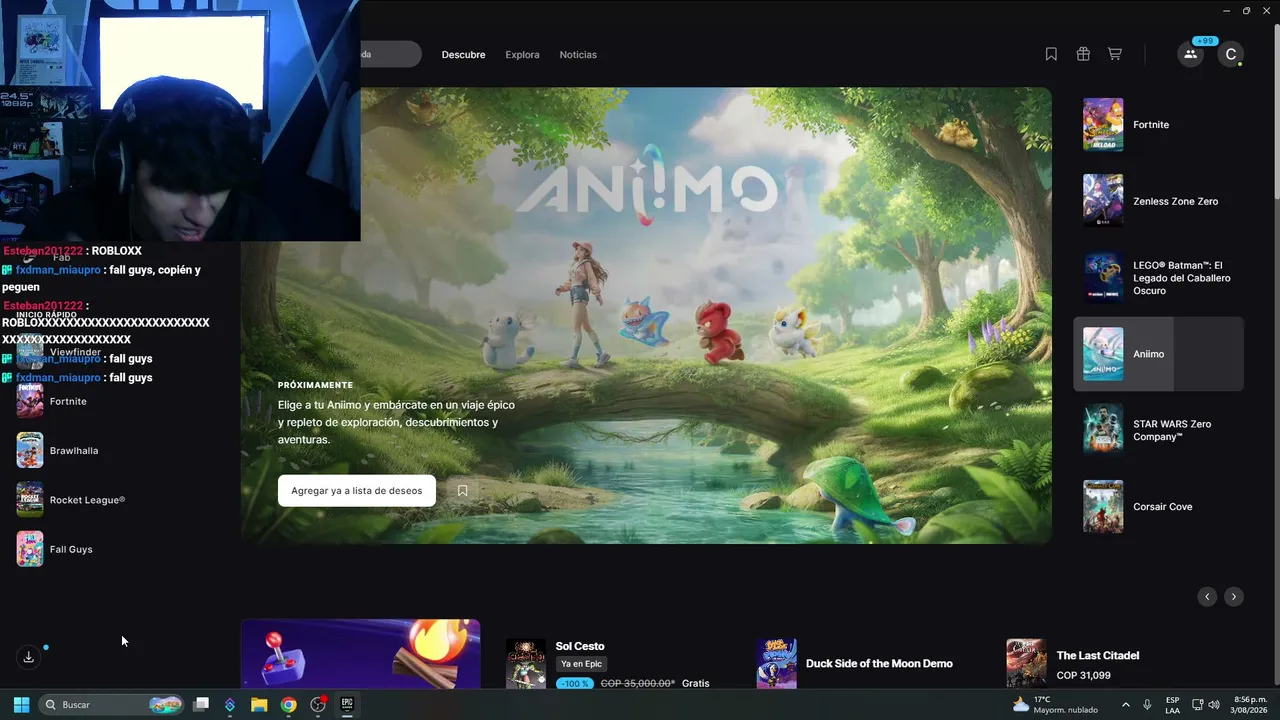
Task: Open the clock and date in taskbar
Action: [1250, 704]
